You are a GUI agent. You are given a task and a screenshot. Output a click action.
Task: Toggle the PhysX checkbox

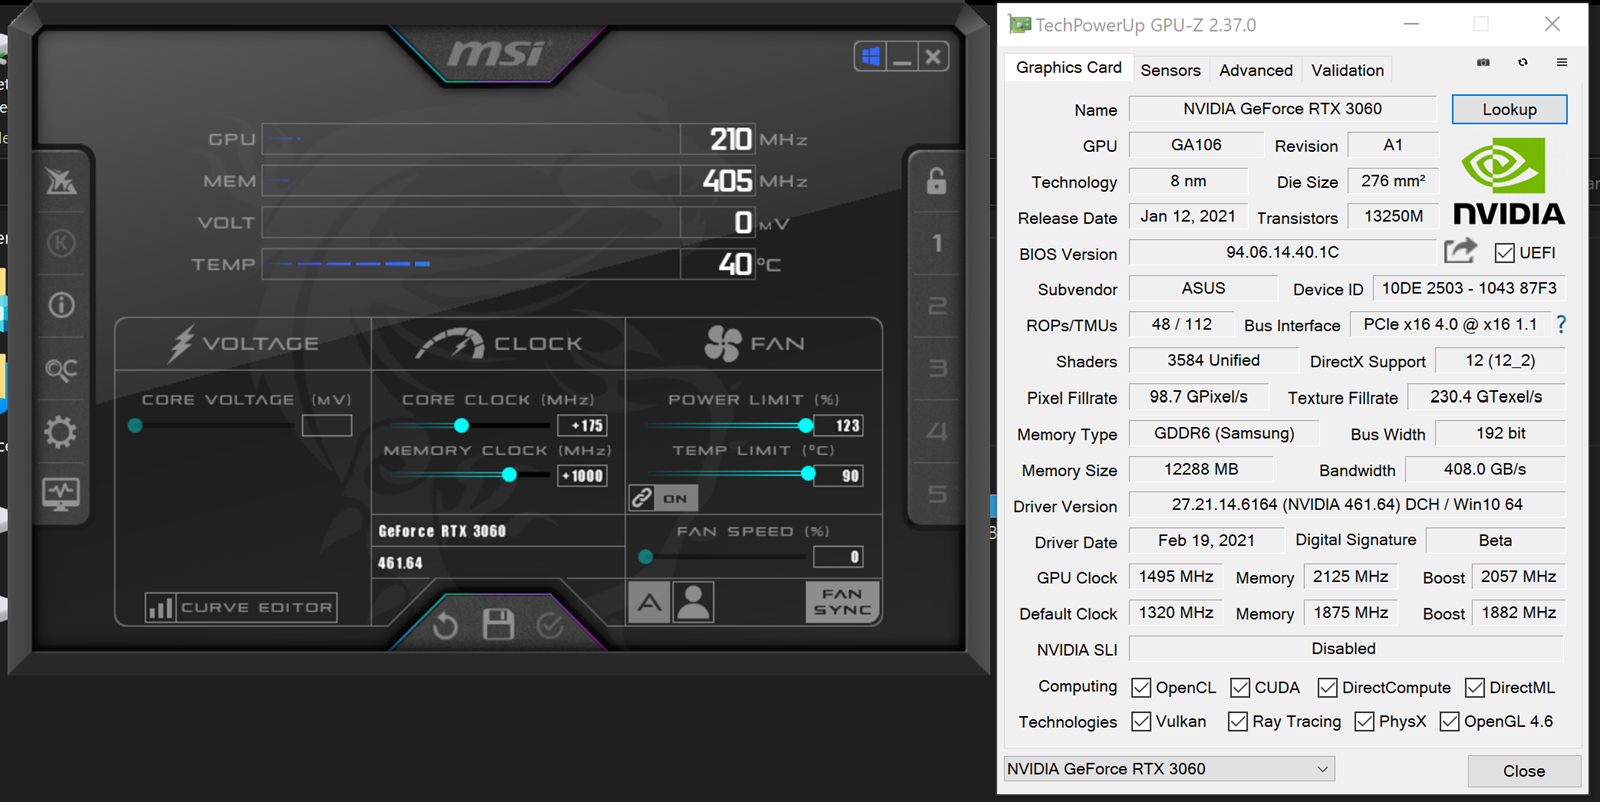[1364, 722]
